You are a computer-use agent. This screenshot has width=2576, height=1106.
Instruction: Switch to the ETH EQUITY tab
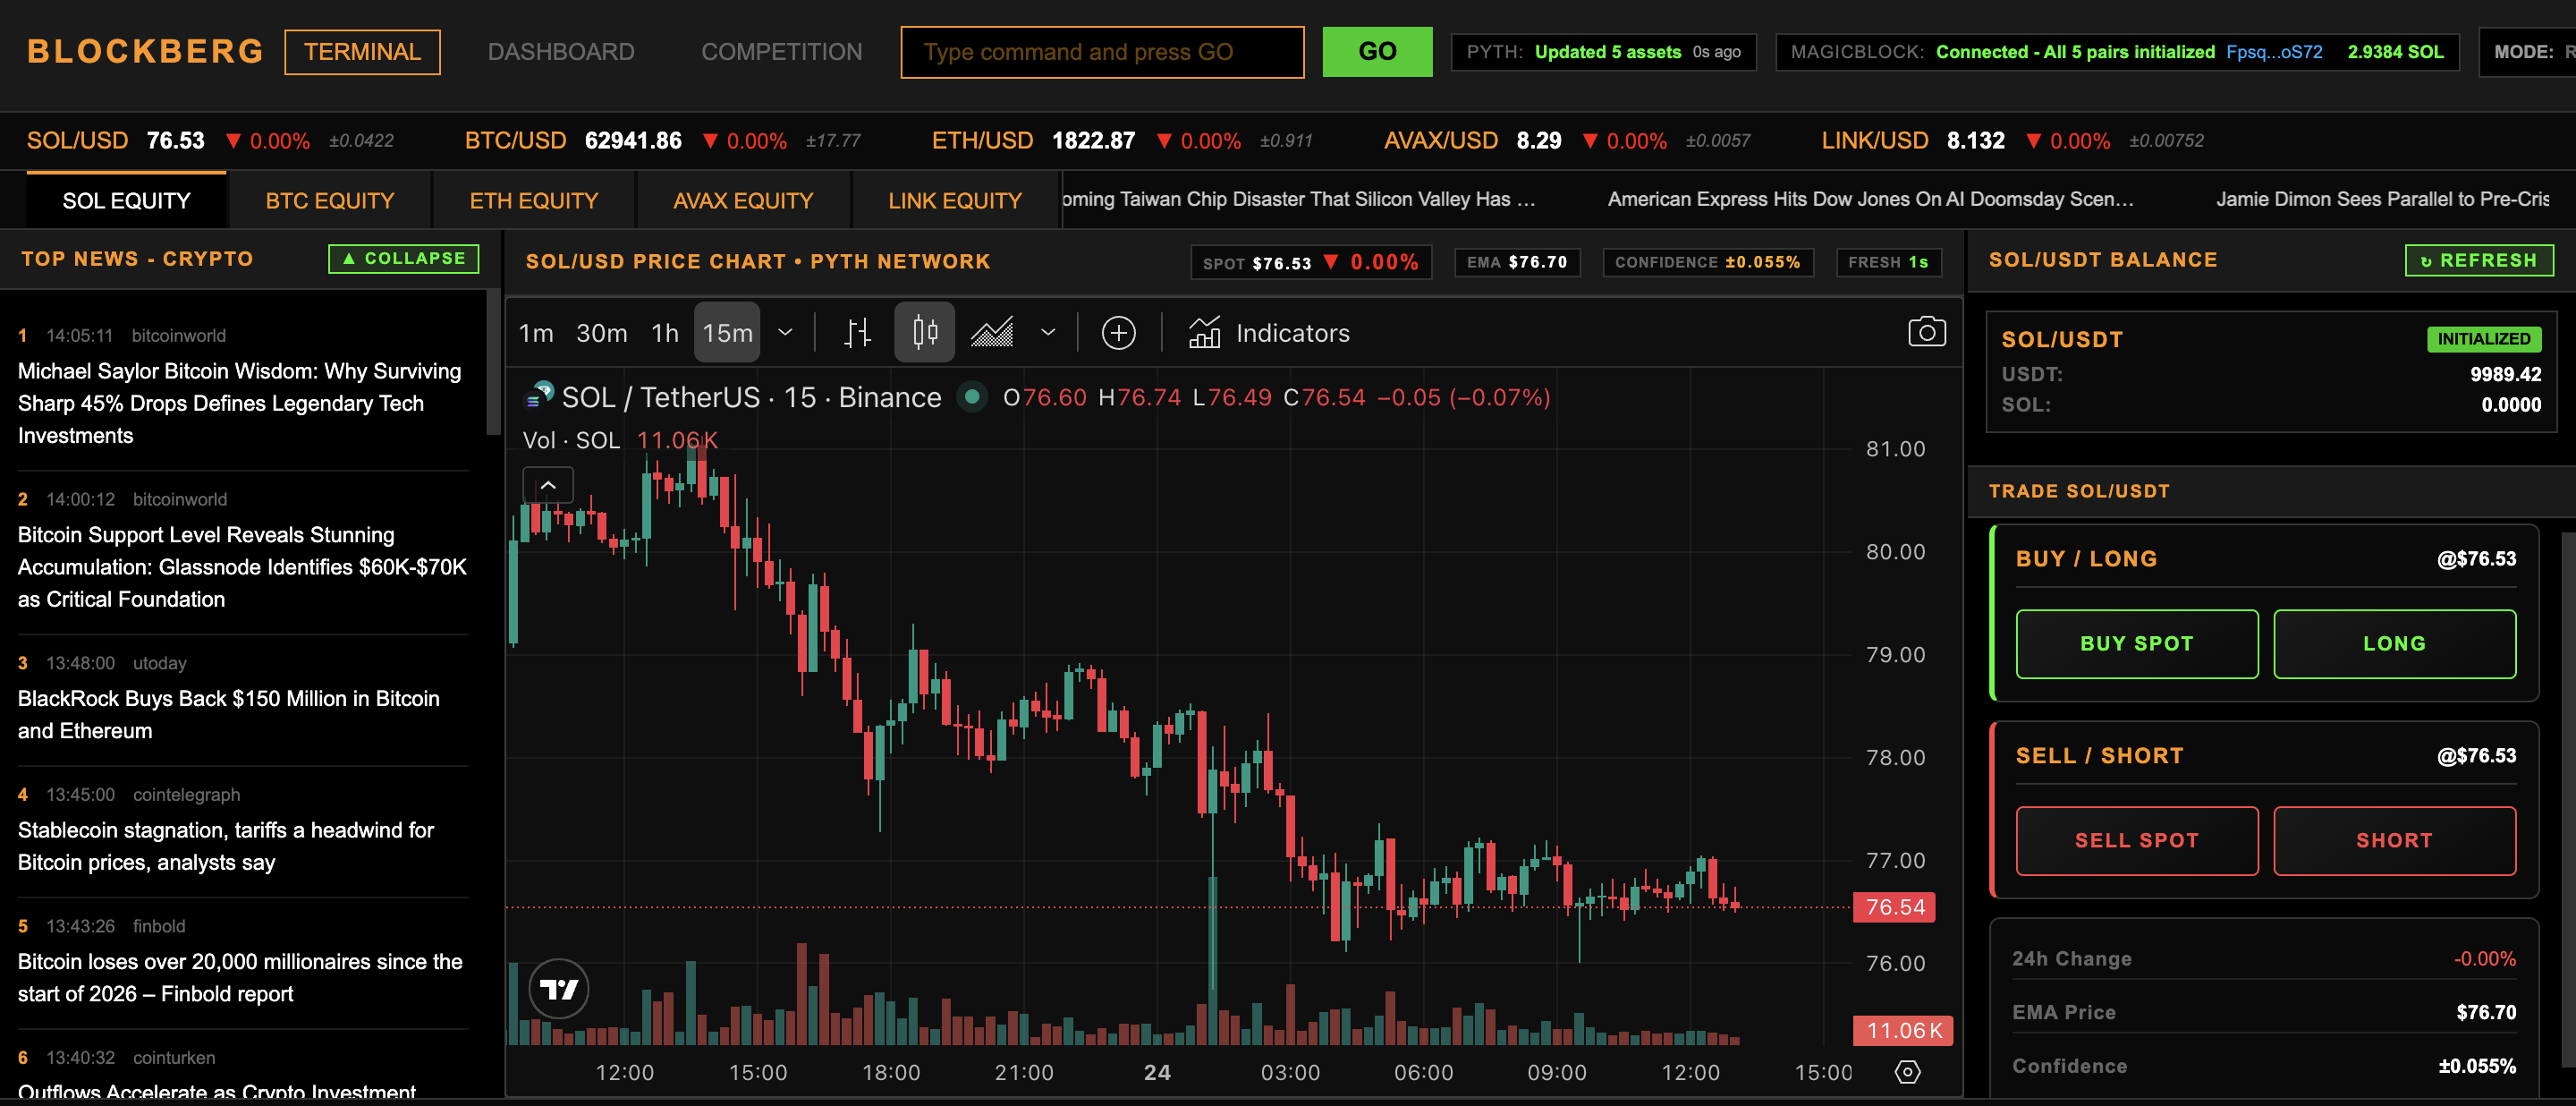(x=533, y=199)
